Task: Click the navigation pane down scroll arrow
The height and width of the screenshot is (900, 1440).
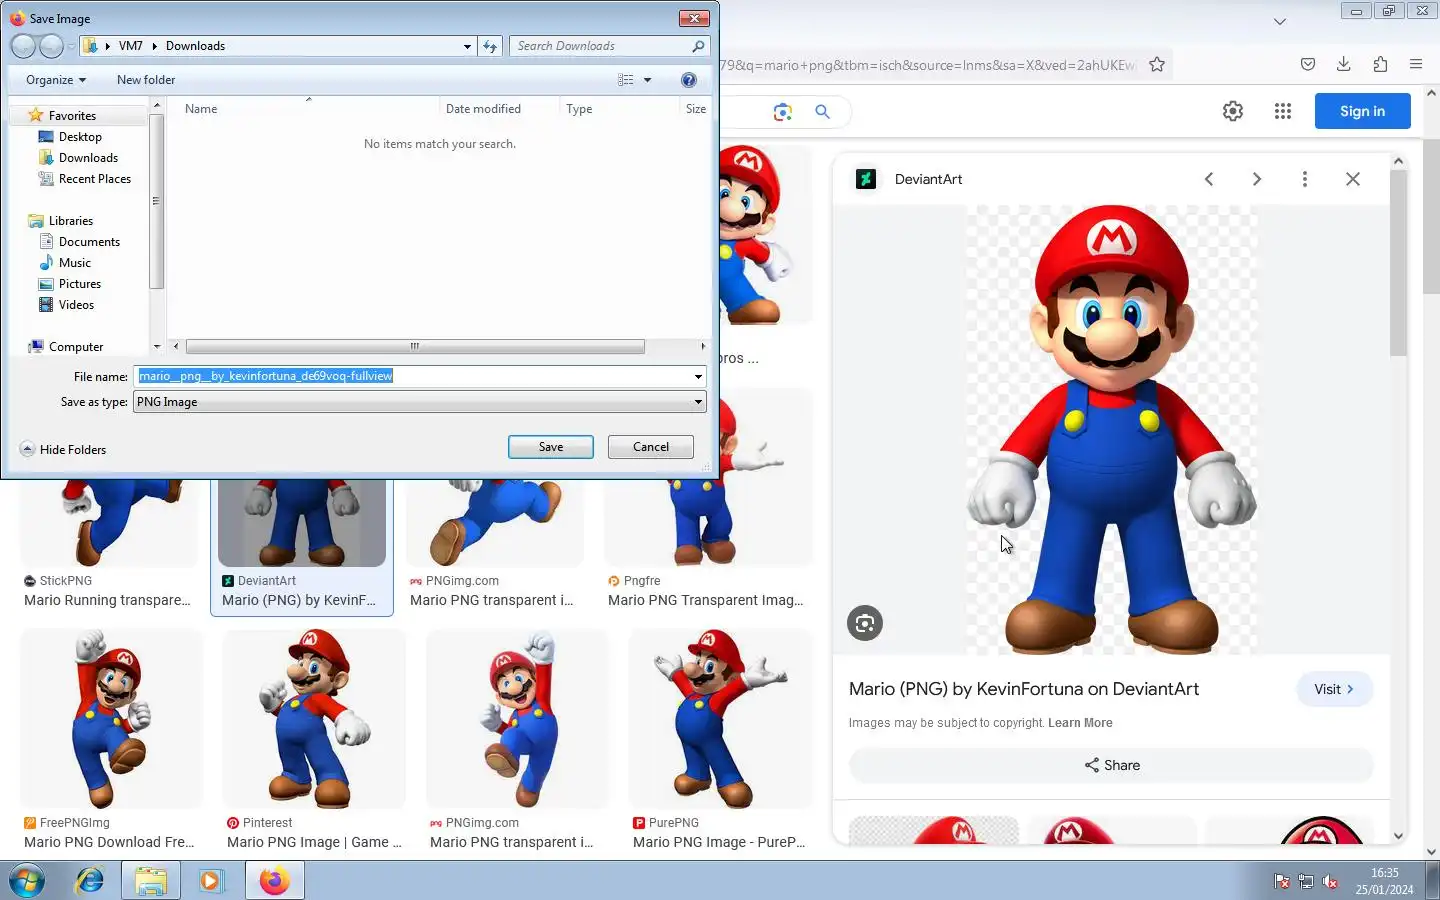Action: pos(157,347)
